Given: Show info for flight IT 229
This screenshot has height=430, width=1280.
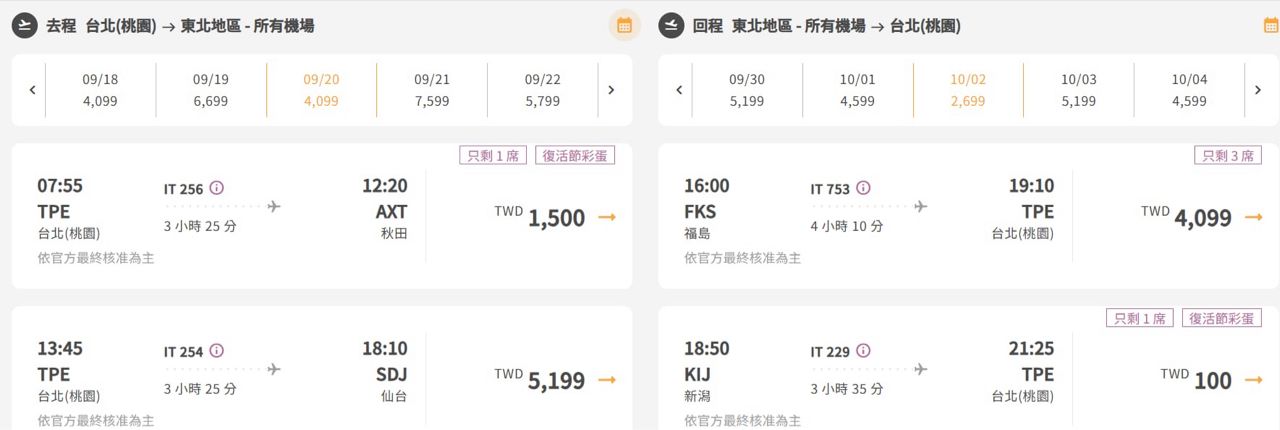Looking at the screenshot, I should (x=864, y=351).
